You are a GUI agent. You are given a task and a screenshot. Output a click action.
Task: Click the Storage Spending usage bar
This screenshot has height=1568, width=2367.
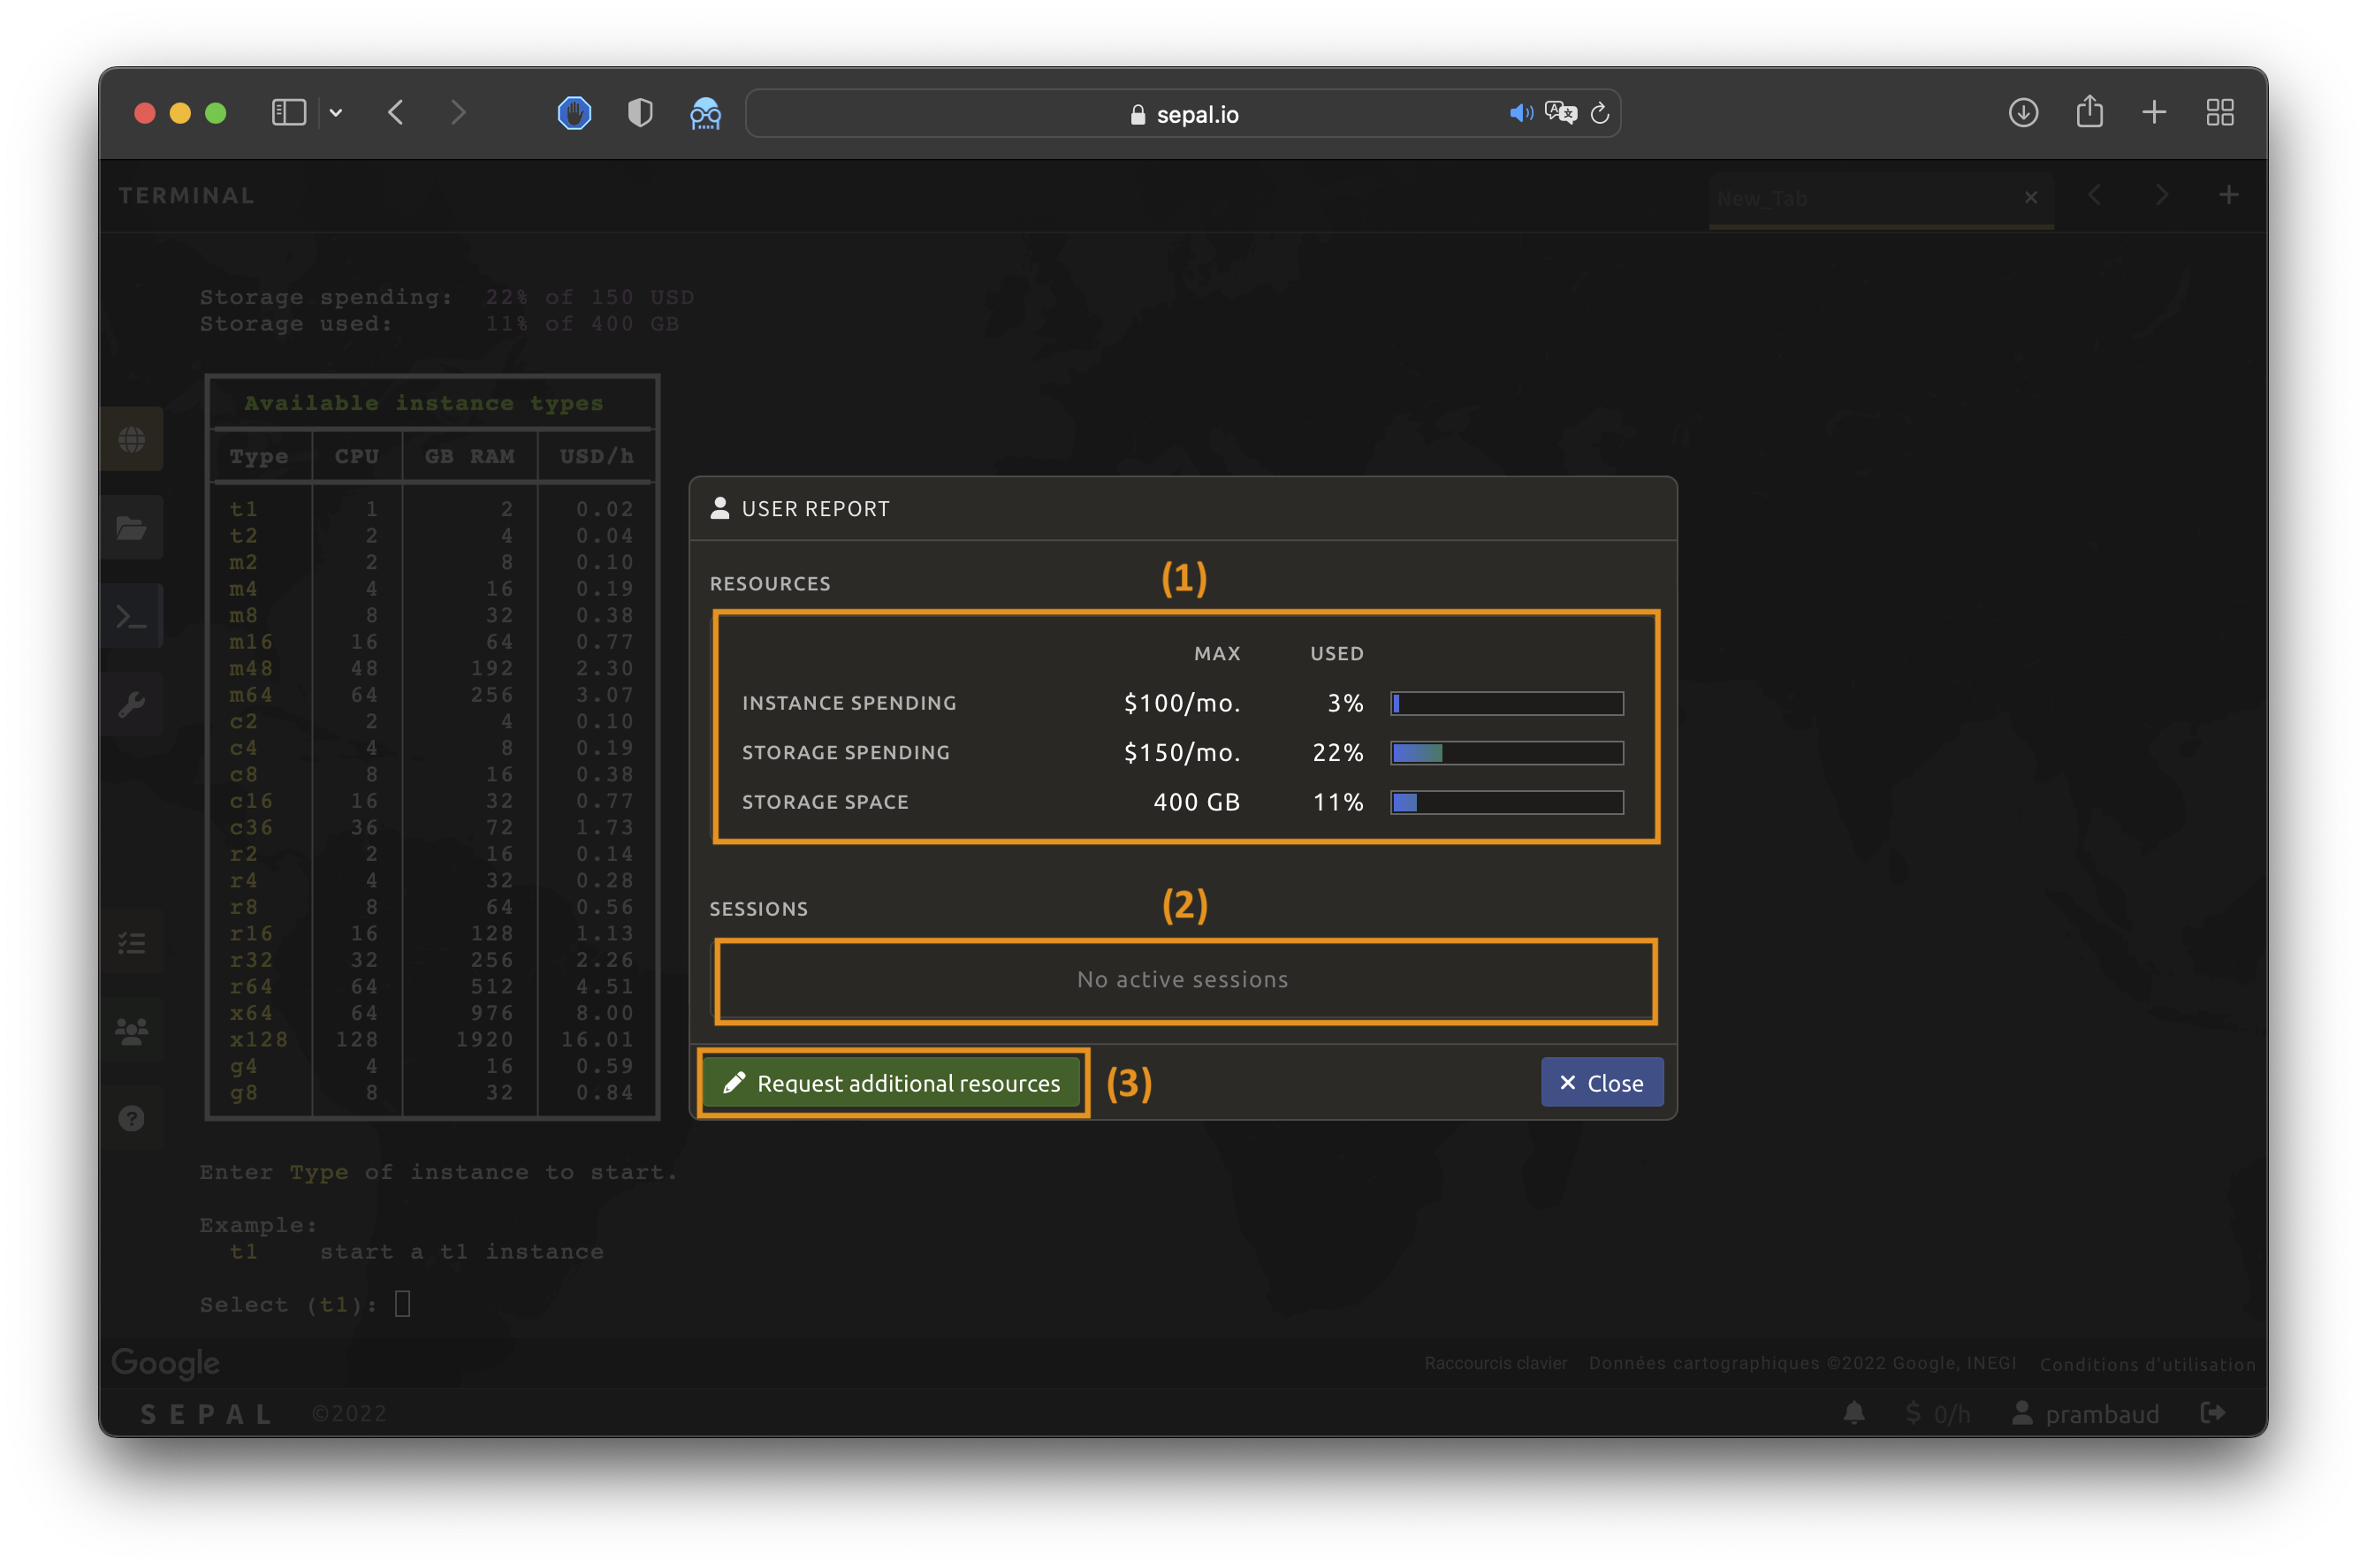click(1506, 753)
